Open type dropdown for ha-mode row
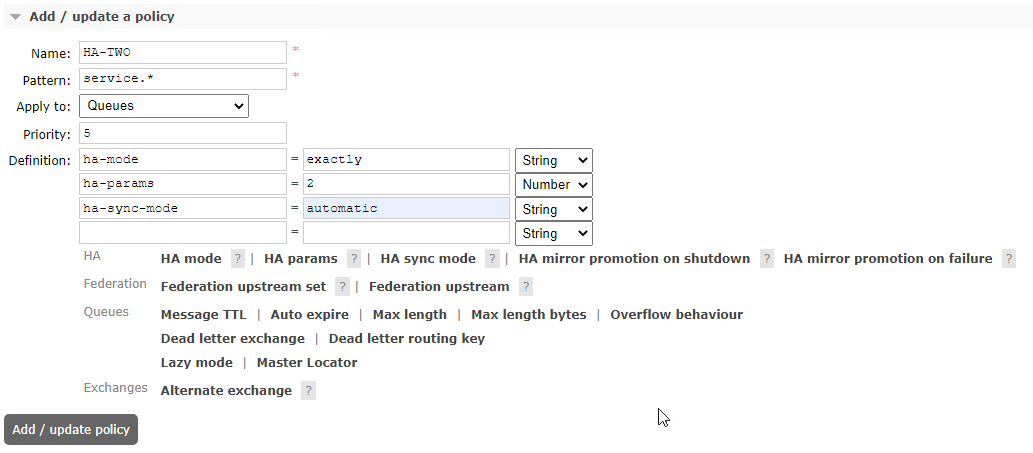Viewport: 1033px width, 453px height. coord(553,160)
